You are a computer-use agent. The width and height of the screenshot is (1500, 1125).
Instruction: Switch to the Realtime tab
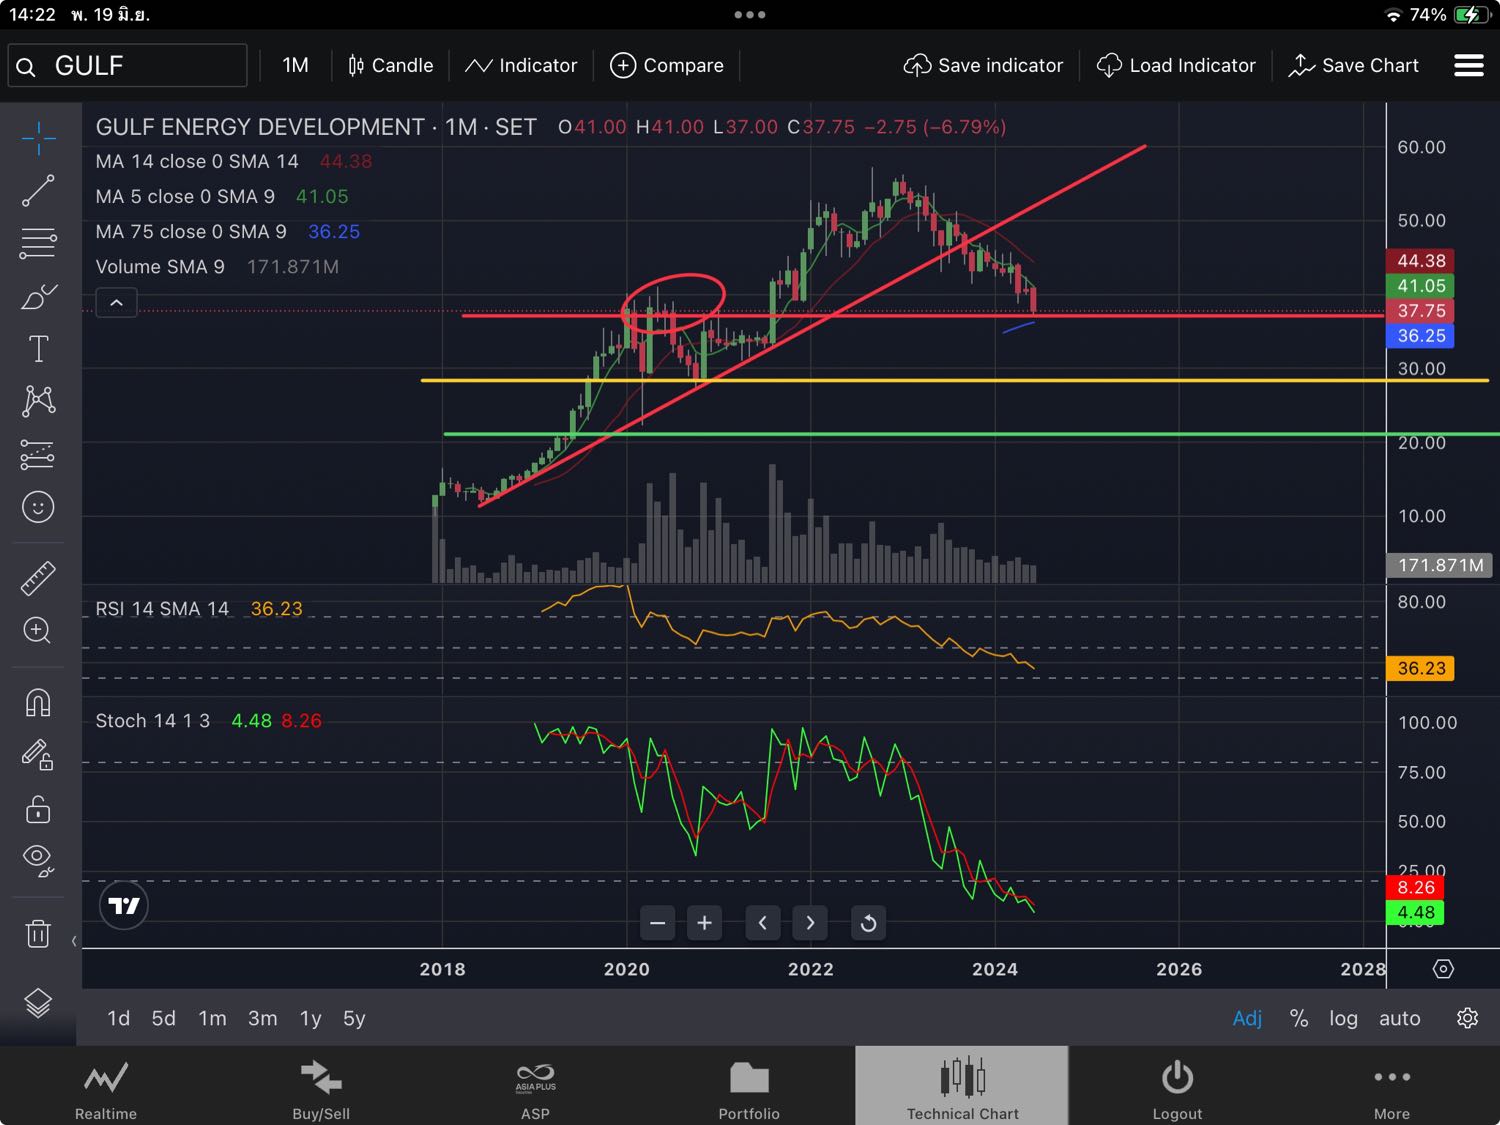[106, 1087]
